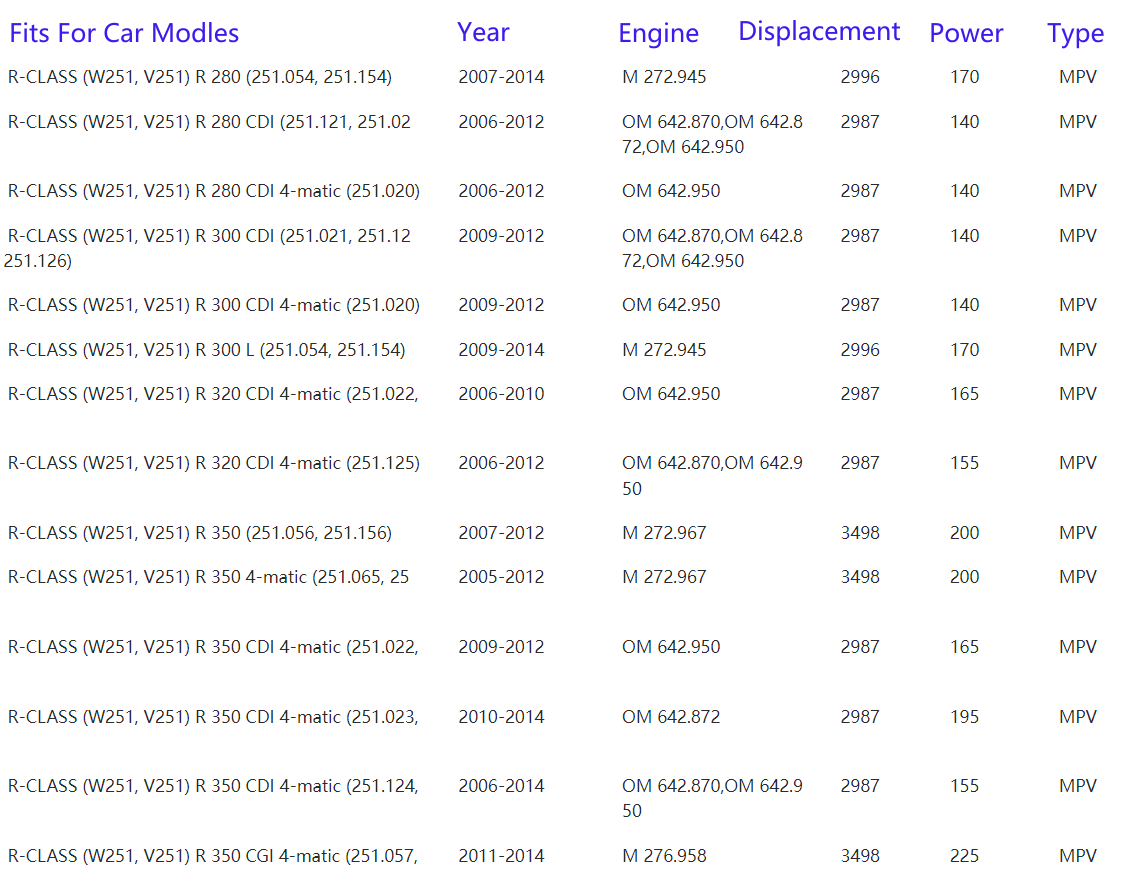Select model R 350 4-matic (251.065, 25
This screenshot has width=1125, height=881.
(208, 577)
